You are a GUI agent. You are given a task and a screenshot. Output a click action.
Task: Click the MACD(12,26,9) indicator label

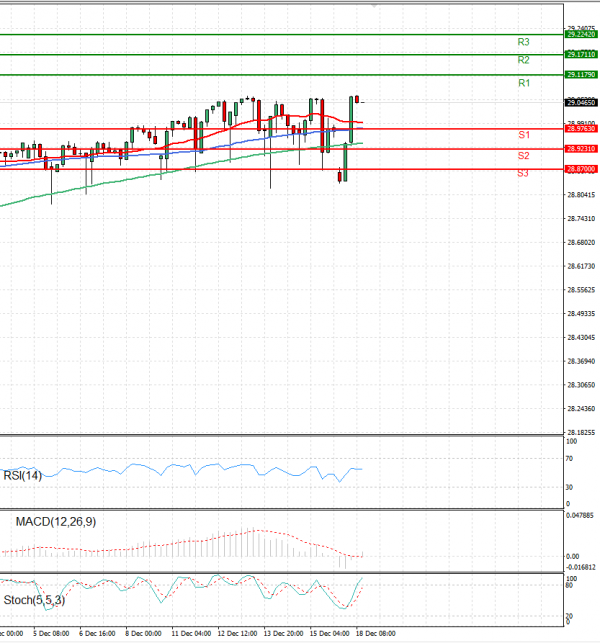pos(56,522)
